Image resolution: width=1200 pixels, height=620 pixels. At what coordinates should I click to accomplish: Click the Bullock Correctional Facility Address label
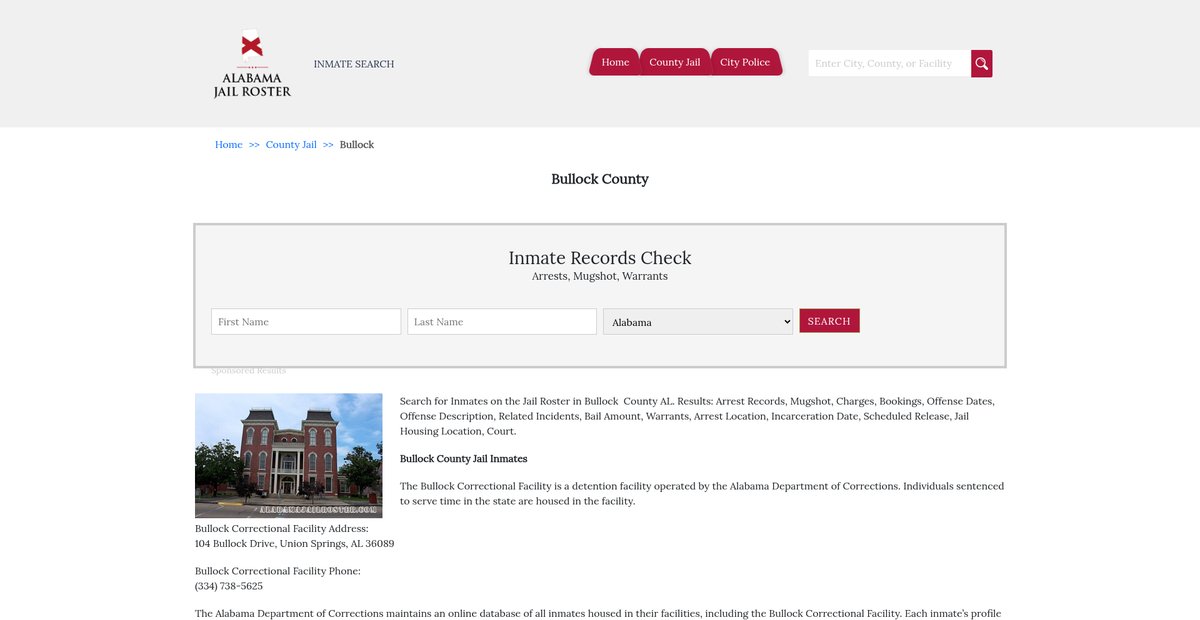(282, 529)
